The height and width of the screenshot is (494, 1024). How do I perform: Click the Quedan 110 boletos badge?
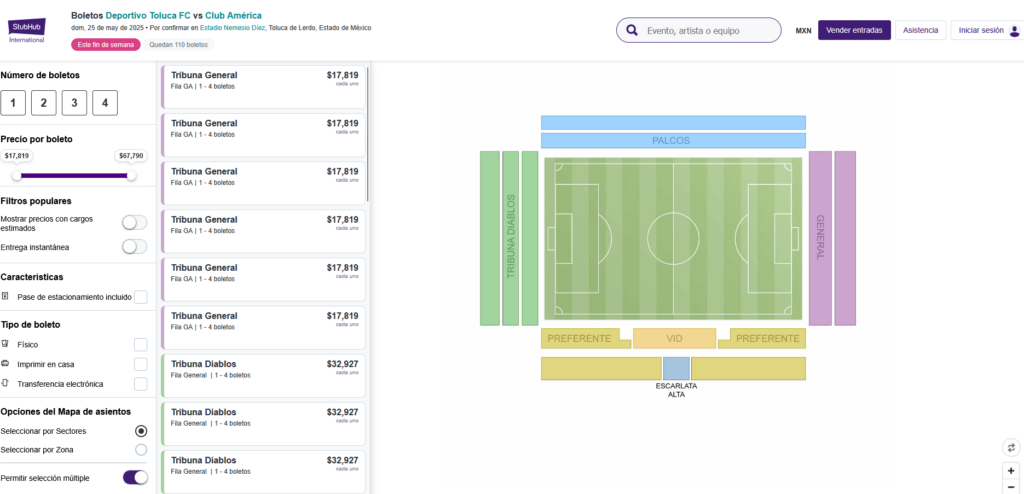(178, 44)
